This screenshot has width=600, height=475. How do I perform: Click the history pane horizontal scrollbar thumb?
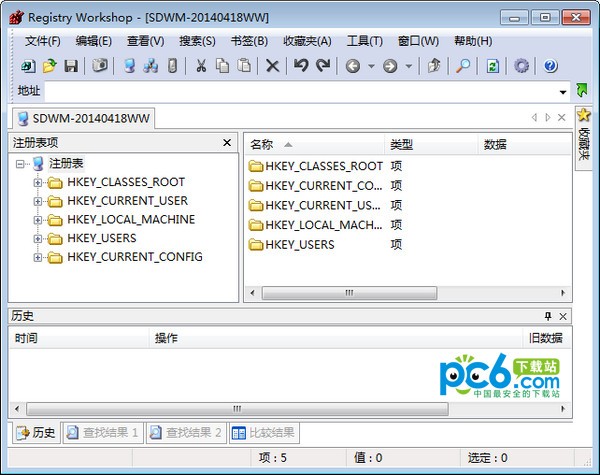237,408
